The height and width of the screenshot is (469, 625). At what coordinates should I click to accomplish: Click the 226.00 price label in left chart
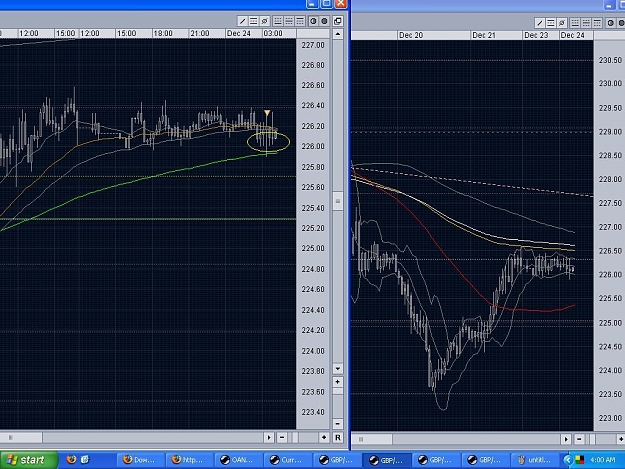pyautogui.click(x=313, y=146)
